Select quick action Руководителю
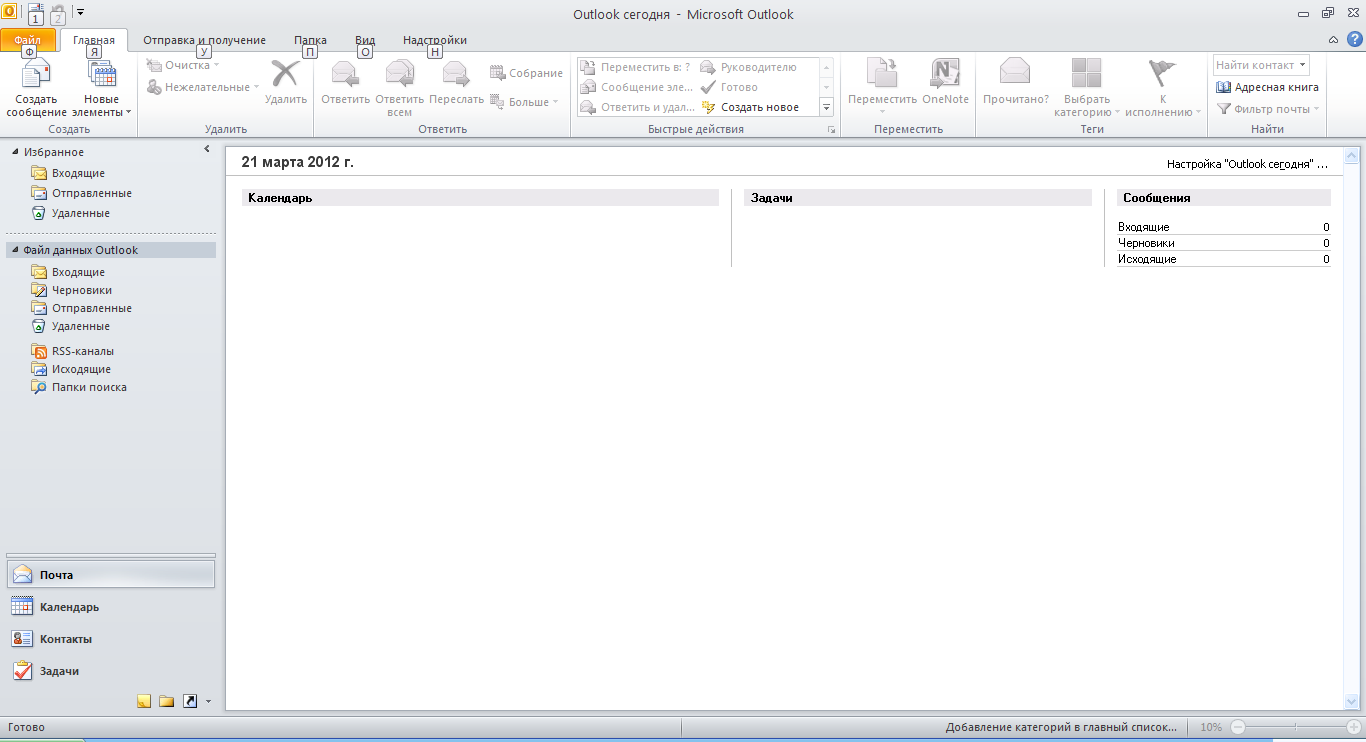Viewport: 1366px width, 742px height. [x=748, y=67]
